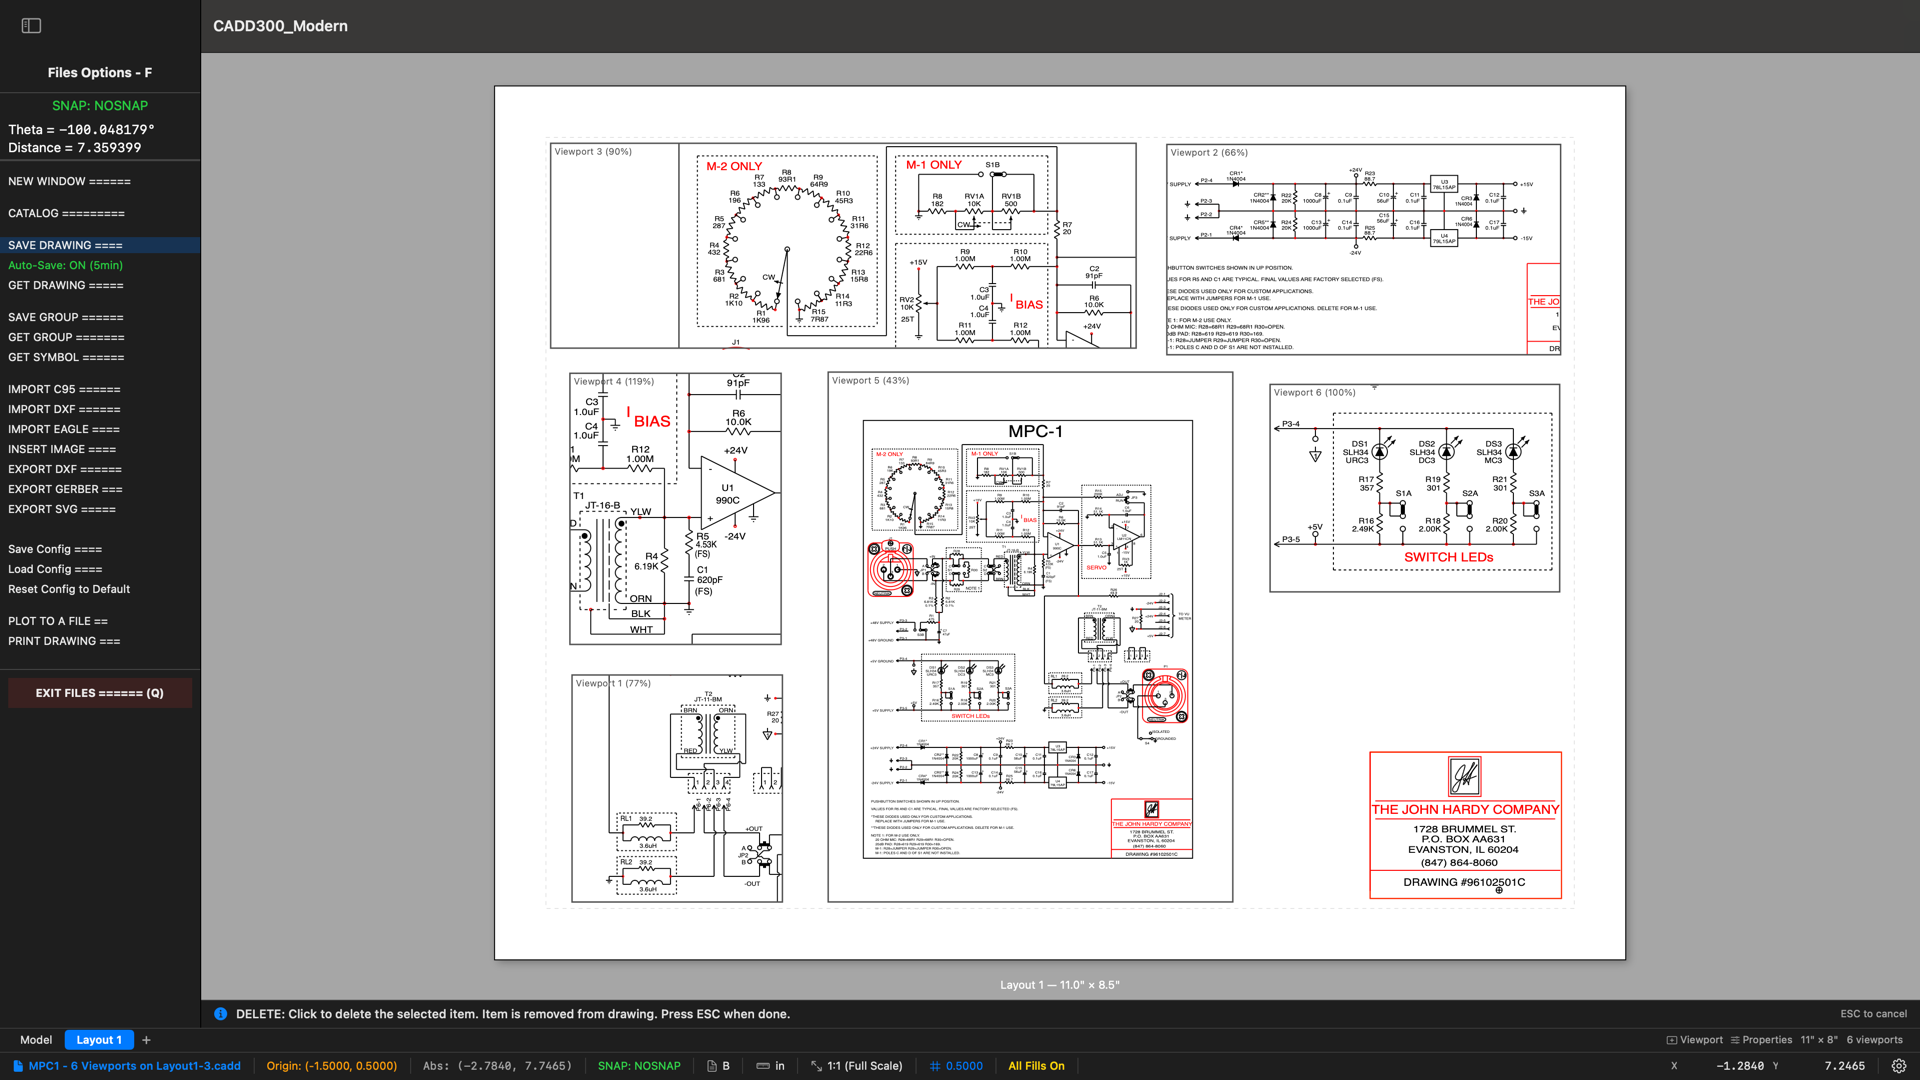This screenshot has width=1920, height=1080.
Task: Select Viewport 4 (119%) label
Action: coord(614,382)
